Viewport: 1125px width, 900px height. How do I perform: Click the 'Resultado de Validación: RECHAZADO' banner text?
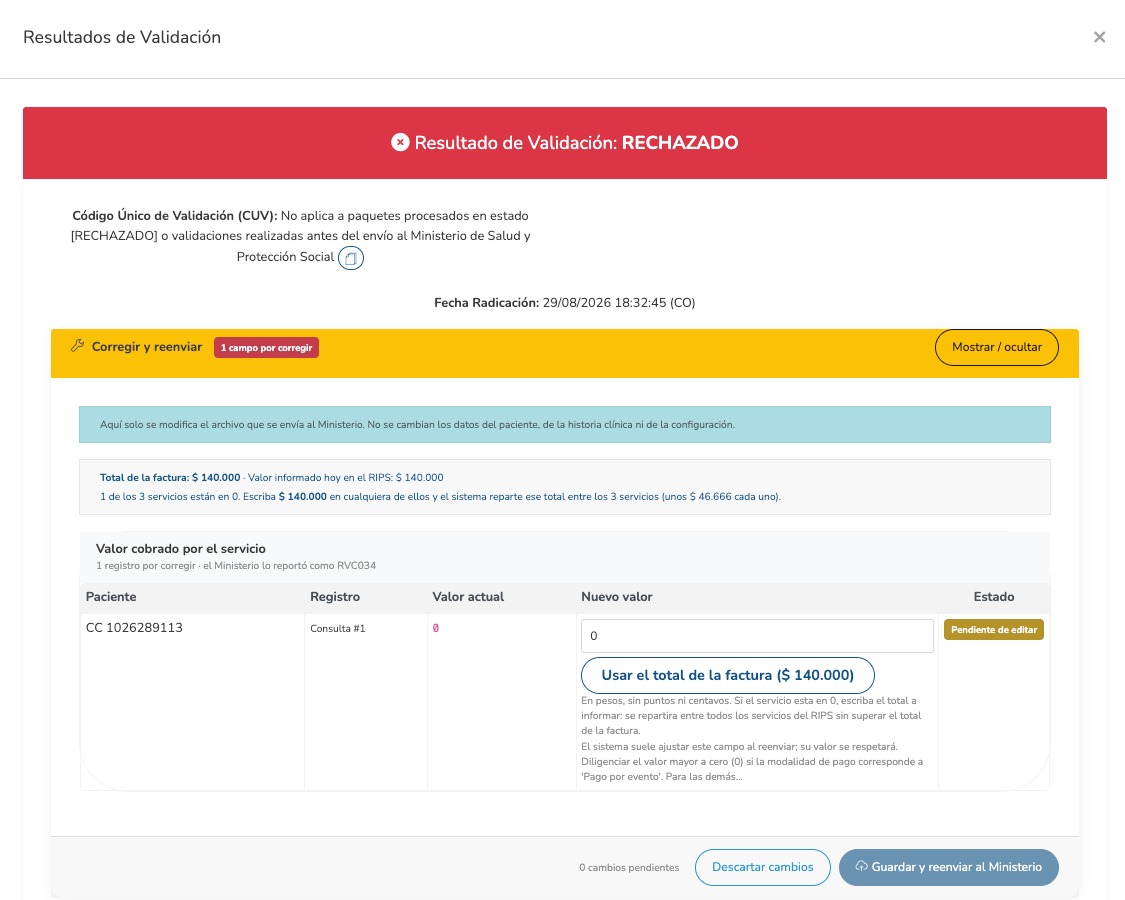click(x=576, y=143)
